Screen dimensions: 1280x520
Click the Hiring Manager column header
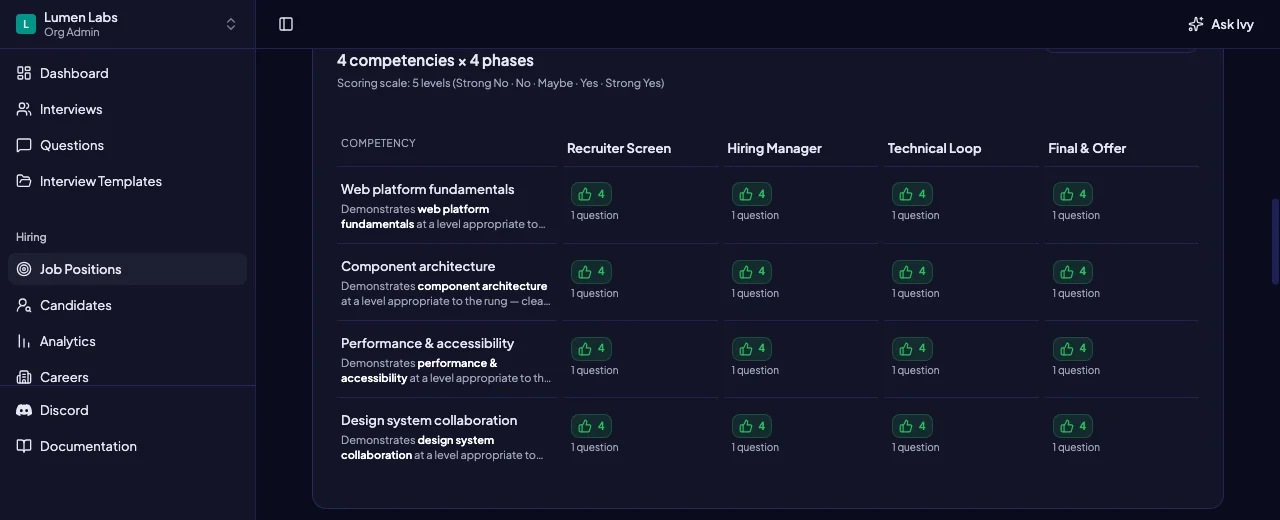(x=774, y=148)
